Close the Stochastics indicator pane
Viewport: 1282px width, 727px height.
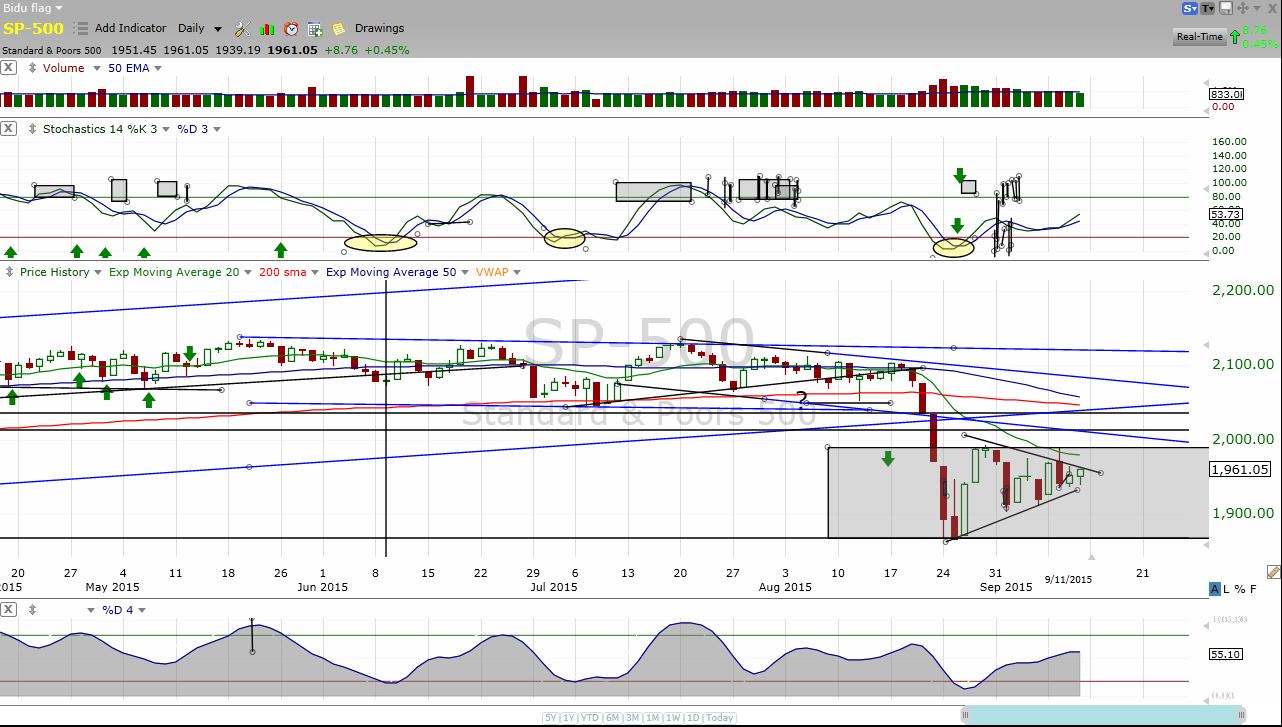click(8, 129)
